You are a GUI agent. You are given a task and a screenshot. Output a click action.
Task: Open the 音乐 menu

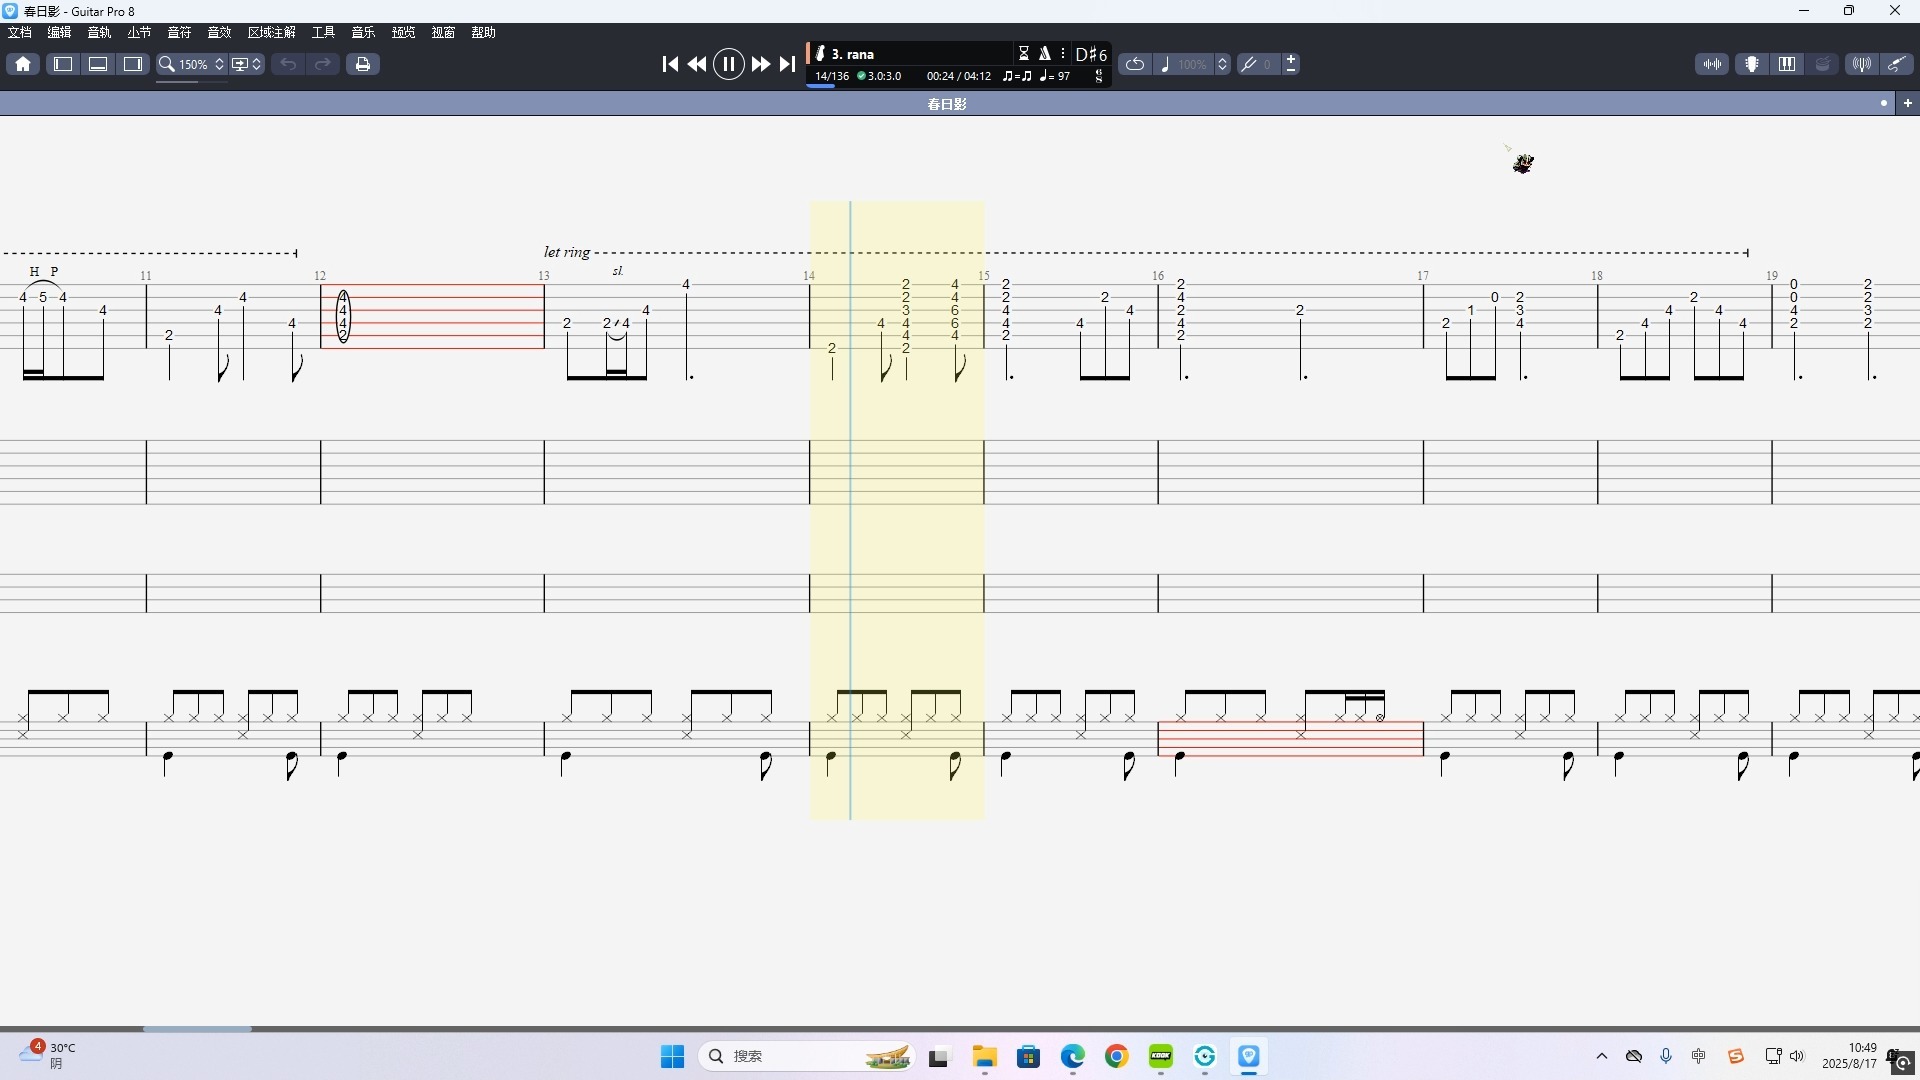(364, 33)
